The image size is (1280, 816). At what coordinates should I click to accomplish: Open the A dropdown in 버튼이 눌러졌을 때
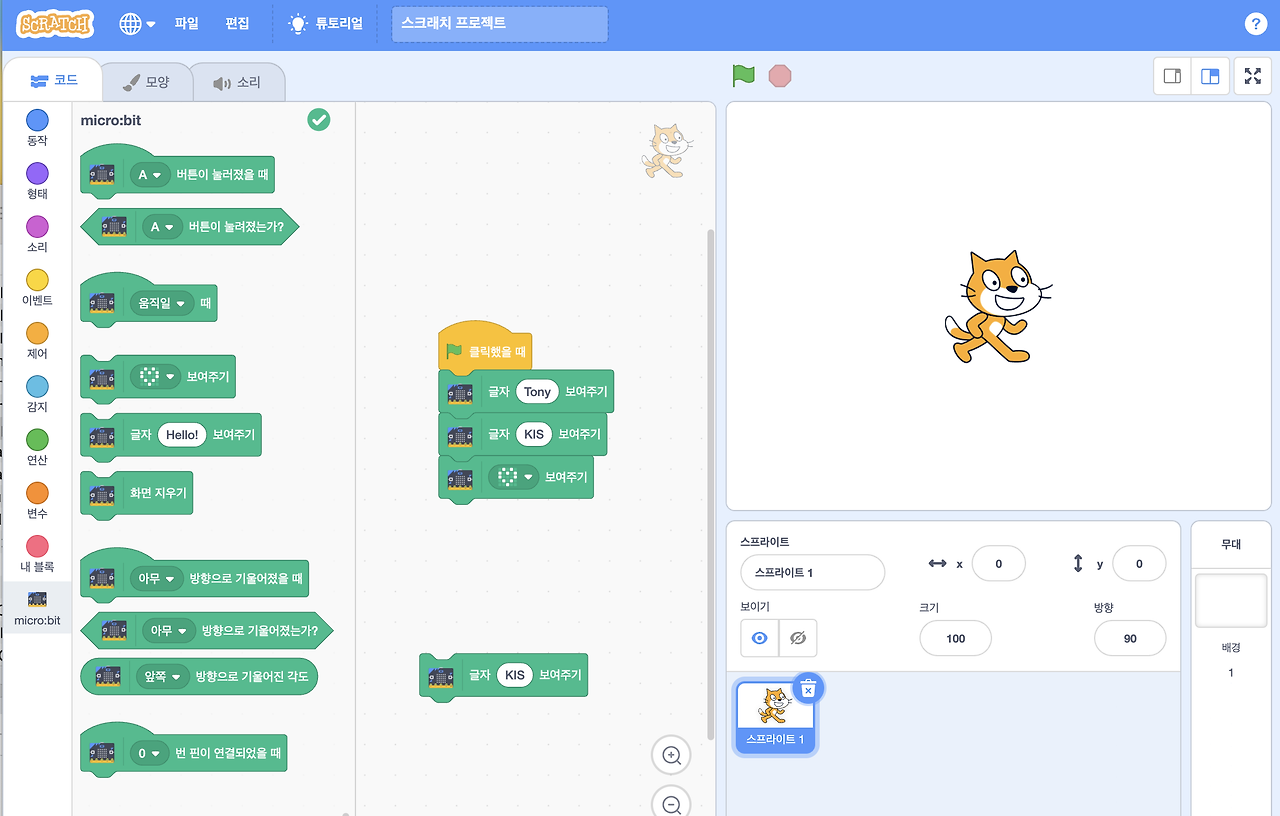point(149,175)
